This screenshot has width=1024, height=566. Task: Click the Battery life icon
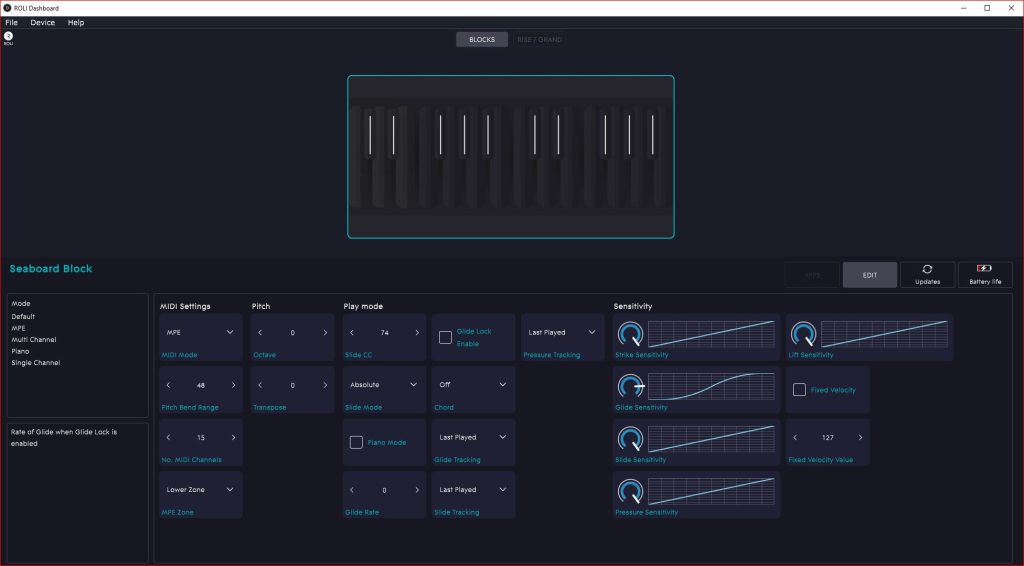point(984,268)
